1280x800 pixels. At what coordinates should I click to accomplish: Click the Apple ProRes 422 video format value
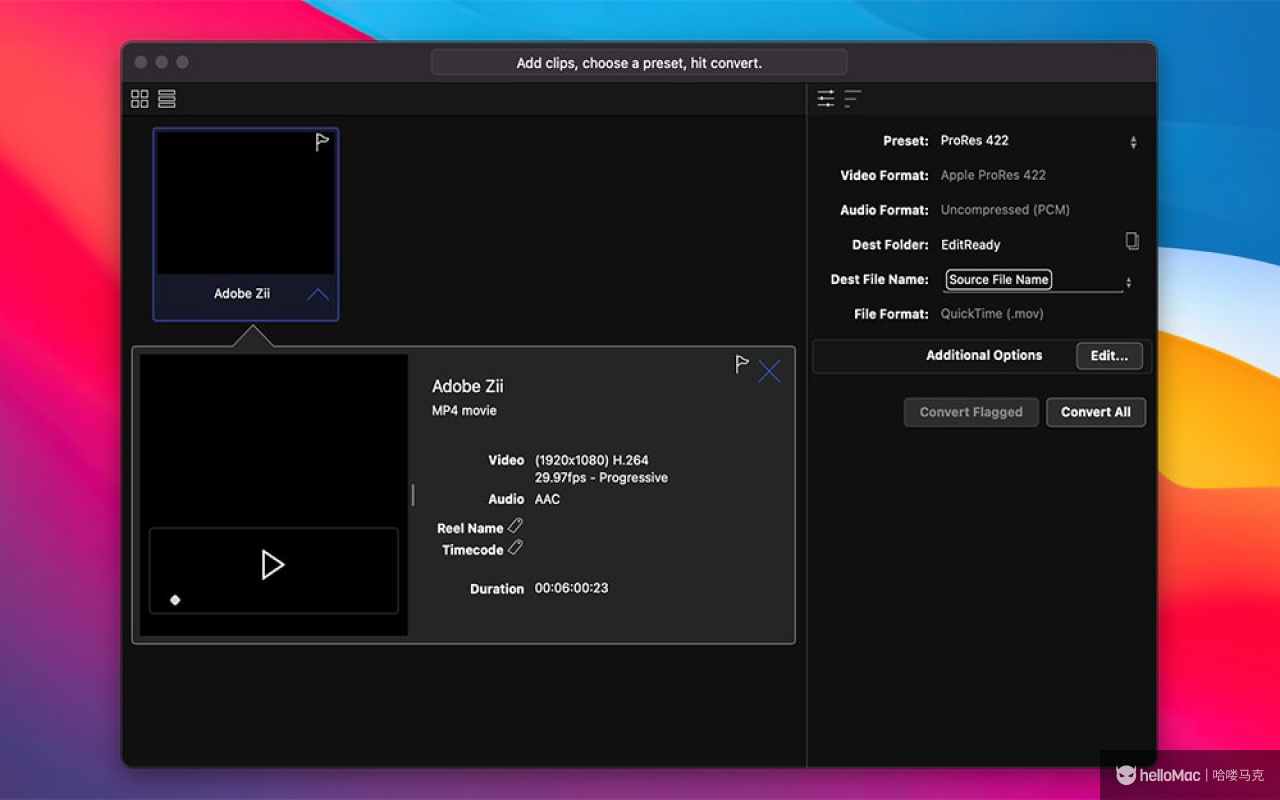pos(993,175)
